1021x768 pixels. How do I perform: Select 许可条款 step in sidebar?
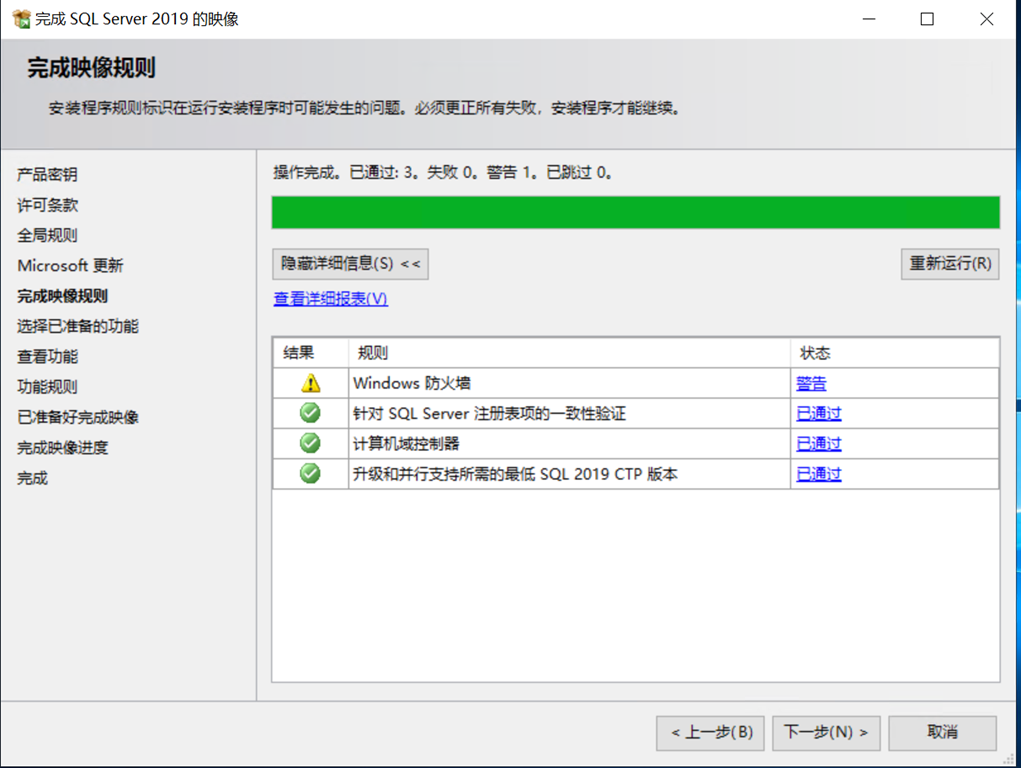click(47, 205)
